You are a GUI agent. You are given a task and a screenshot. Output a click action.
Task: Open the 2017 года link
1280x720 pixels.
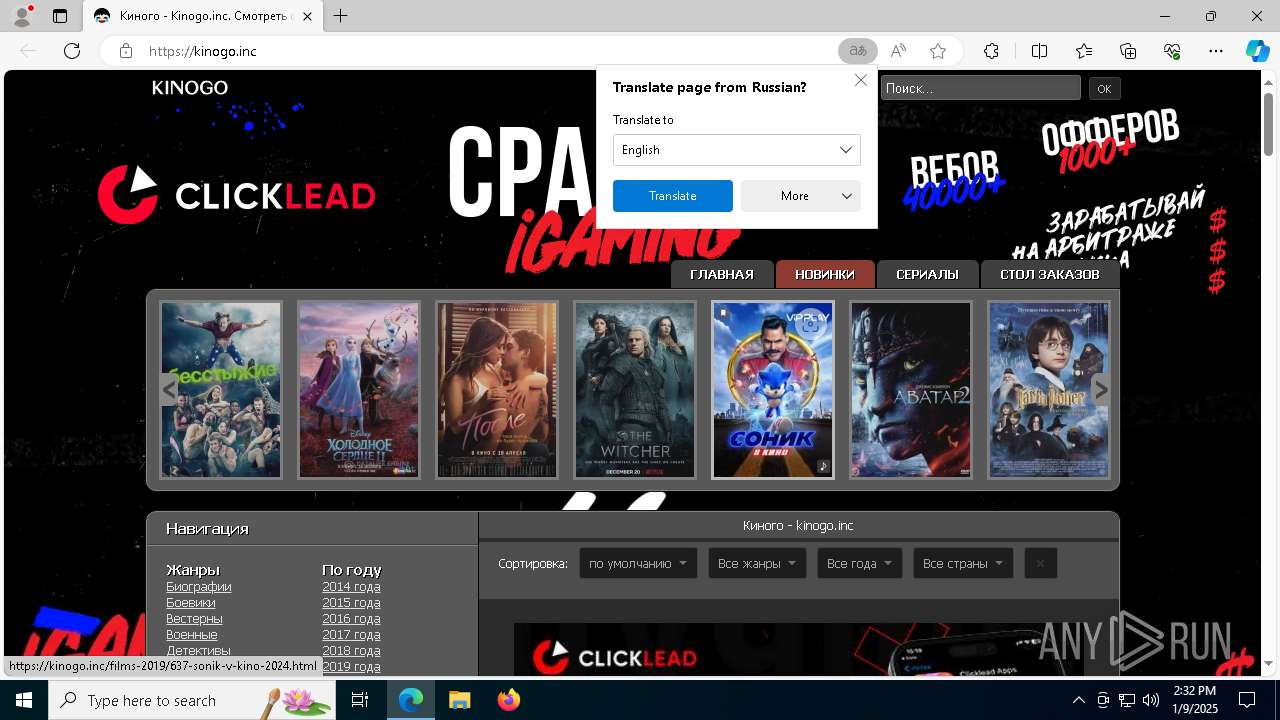[351, 635]
